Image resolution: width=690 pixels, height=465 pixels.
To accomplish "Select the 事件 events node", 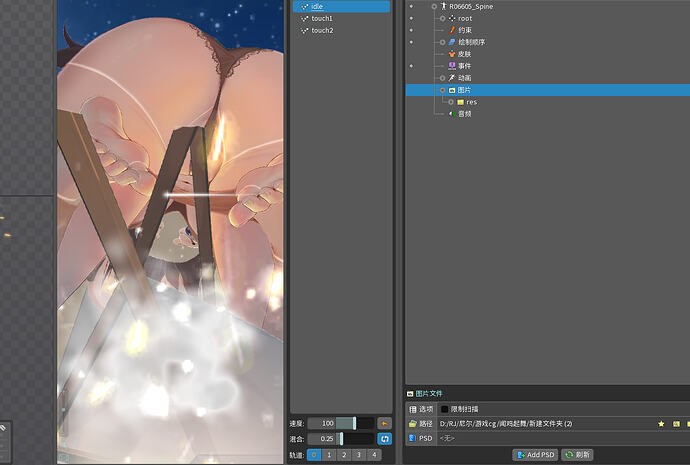I will (x=464, y=66).
